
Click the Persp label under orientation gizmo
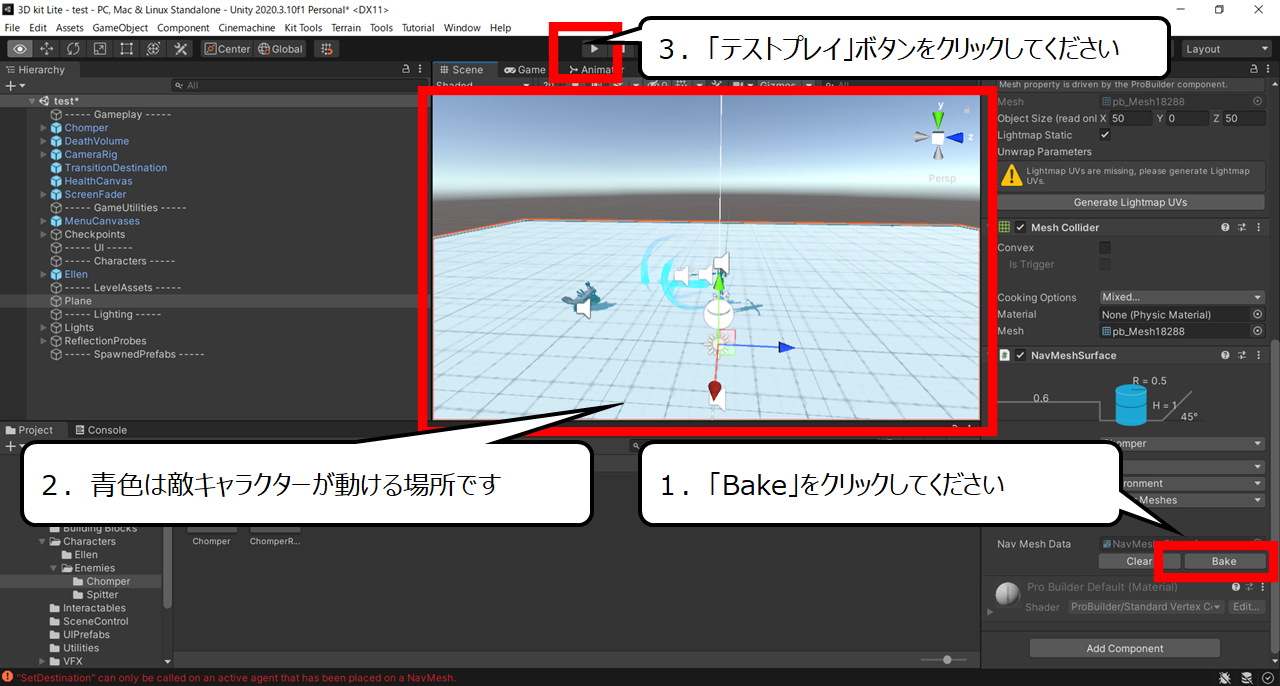(x=941, y=179)
